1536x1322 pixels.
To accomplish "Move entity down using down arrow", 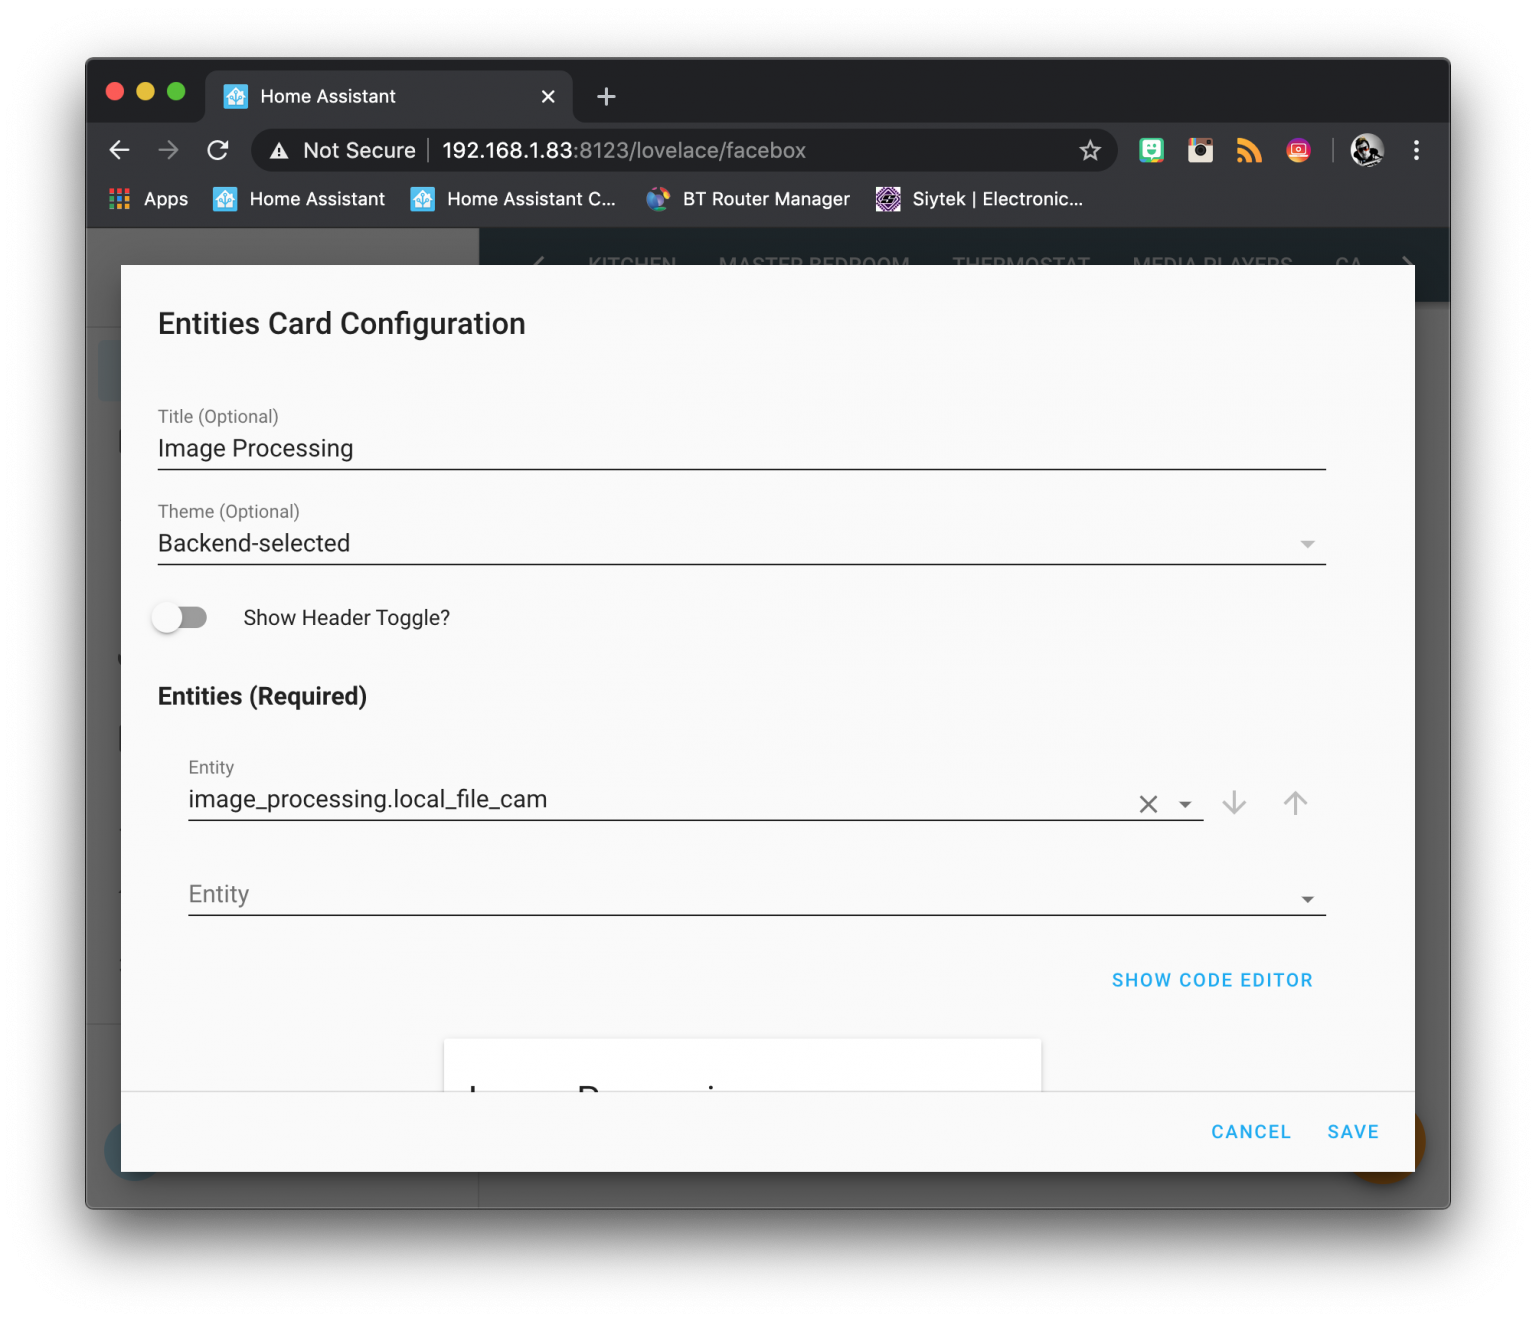I will (1234, 803).
